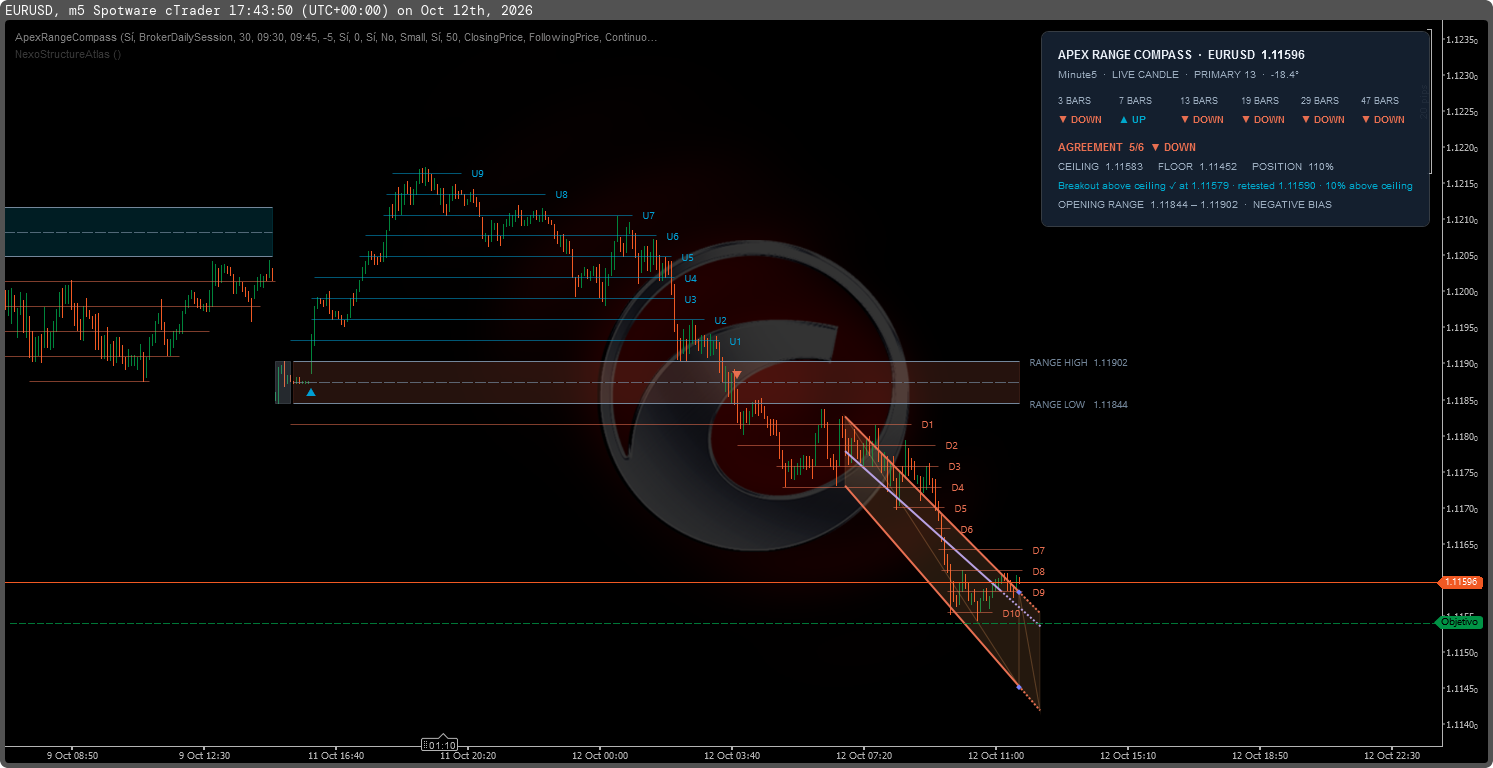Viewport: 1493px width, 768px height.
Task: Click the D1 level label
Action: coord(927,425)
